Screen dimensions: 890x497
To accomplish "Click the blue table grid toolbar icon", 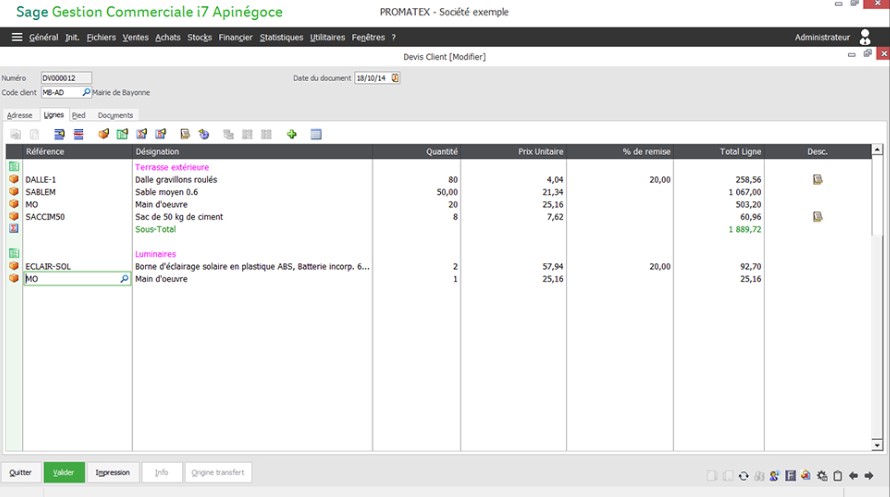I will click(x=316, y=134).
